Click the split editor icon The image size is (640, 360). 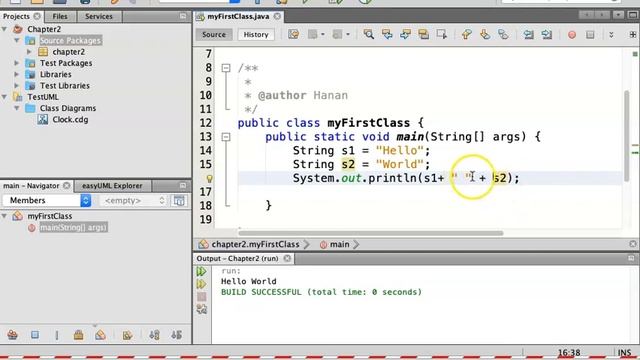pos(633,35)
